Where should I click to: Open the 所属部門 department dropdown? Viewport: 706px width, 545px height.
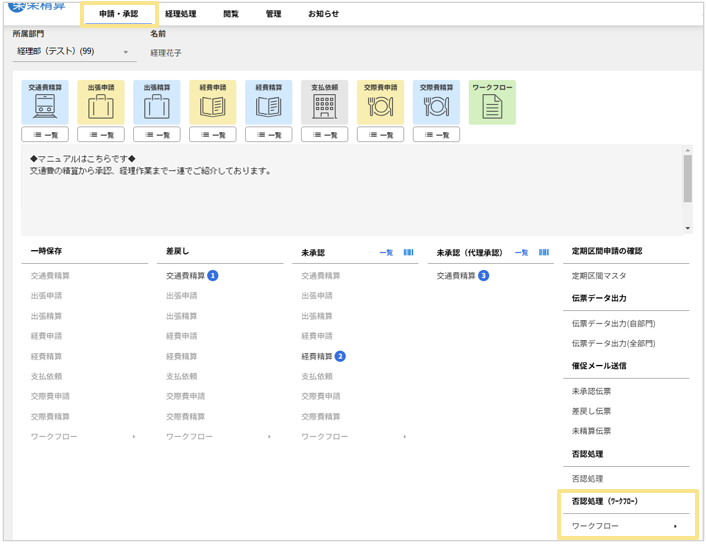[74, 52]
